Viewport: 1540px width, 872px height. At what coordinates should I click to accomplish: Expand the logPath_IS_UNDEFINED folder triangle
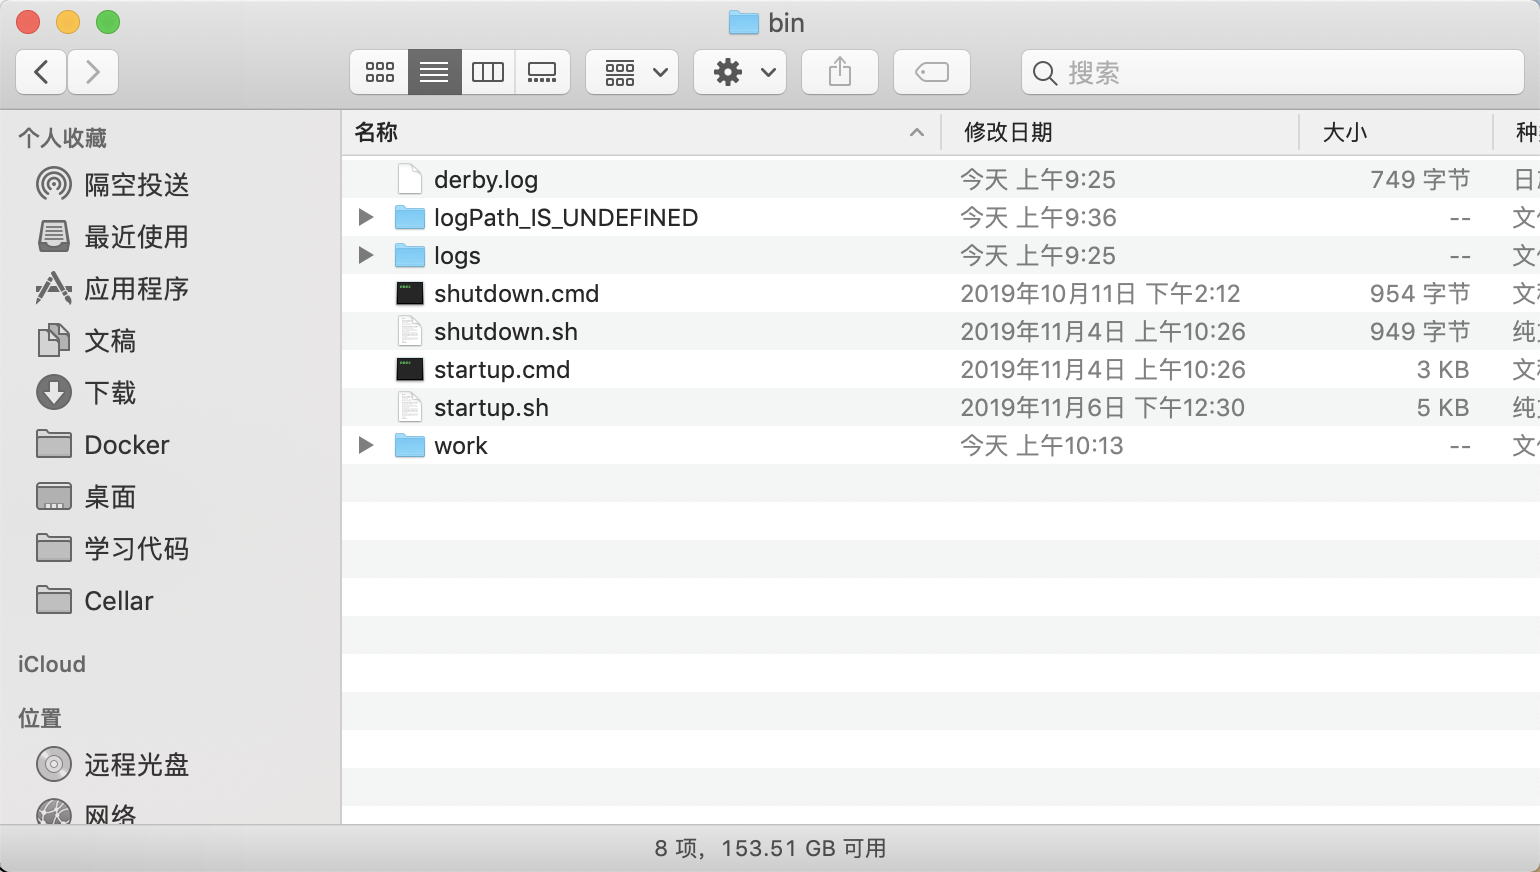[x=366, y=217]
